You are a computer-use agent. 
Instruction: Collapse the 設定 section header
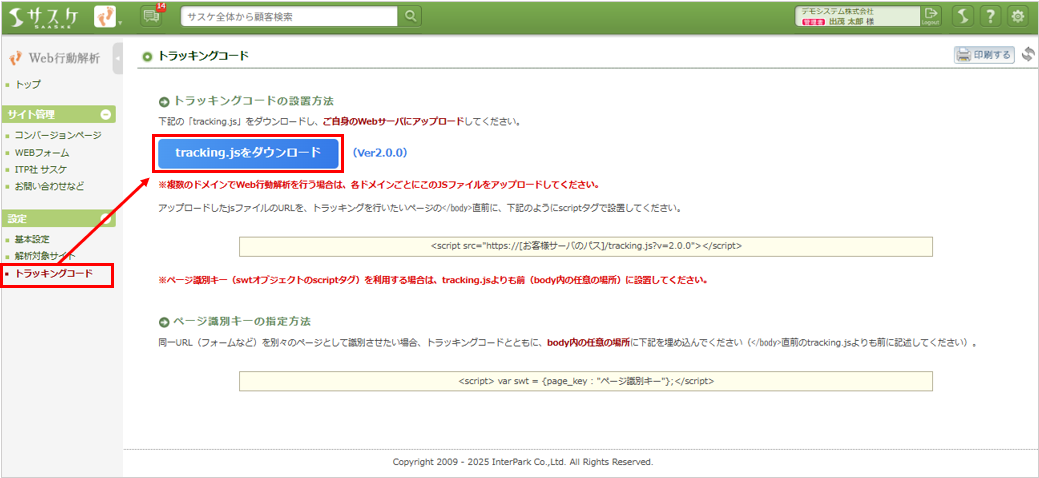coord(58,218)
